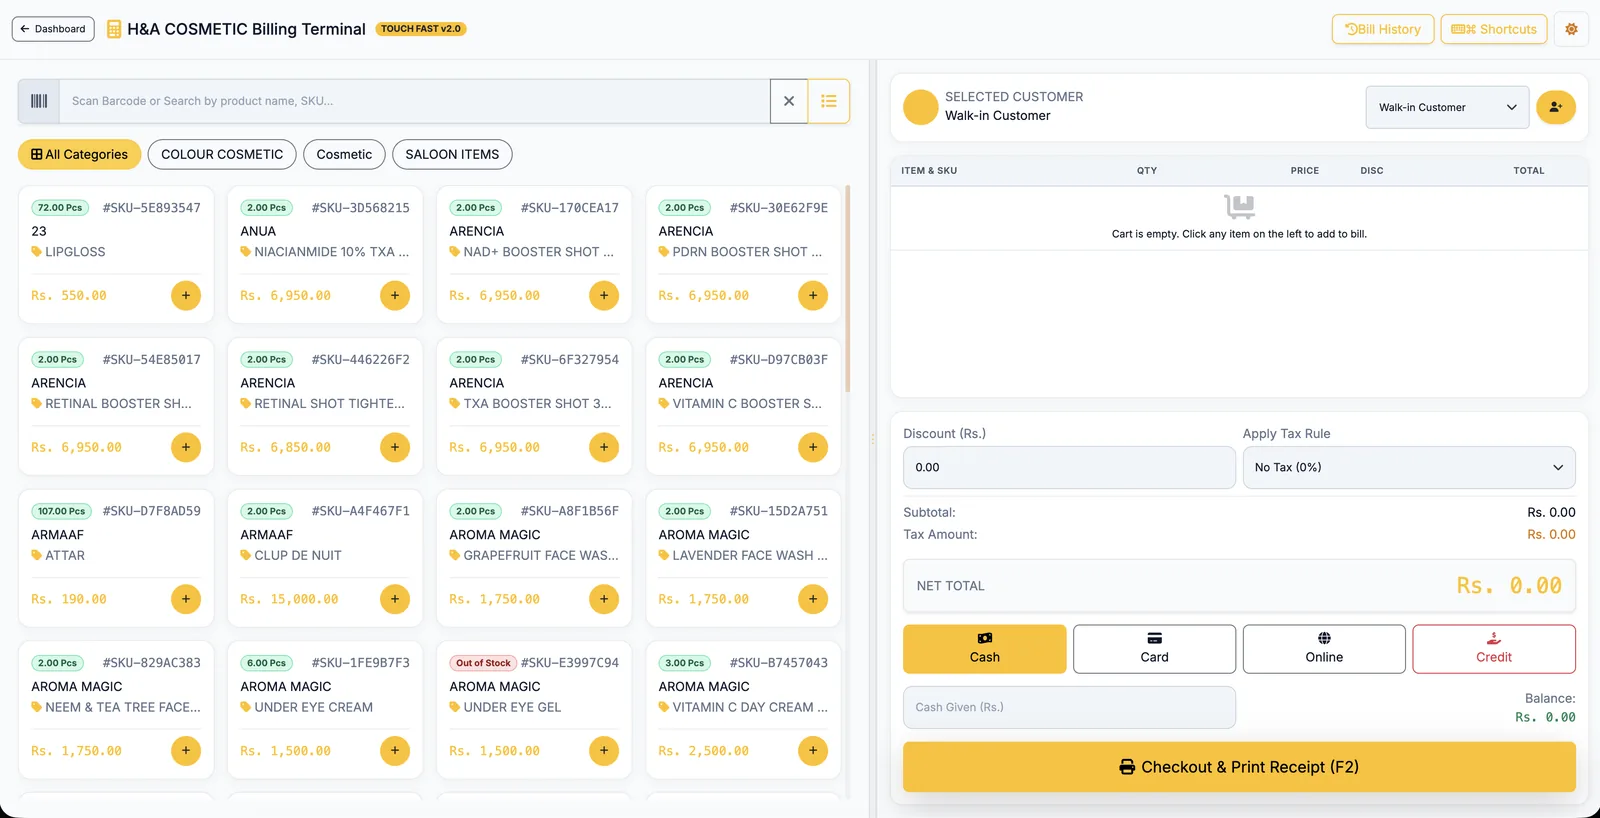1600x818 pixels.
Task: Open the settings gear icon
Action: click(1571, 29)
